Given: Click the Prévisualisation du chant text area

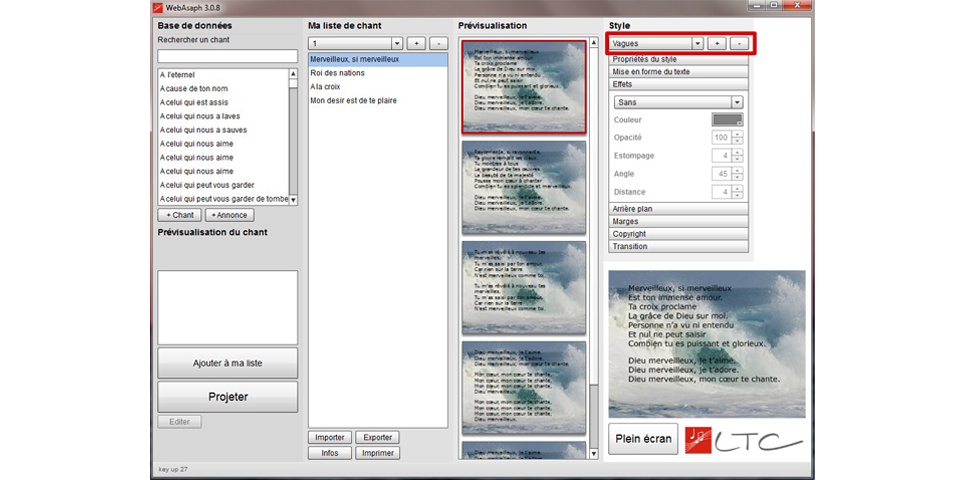Looking at the screenshot, I should [228, 307].
